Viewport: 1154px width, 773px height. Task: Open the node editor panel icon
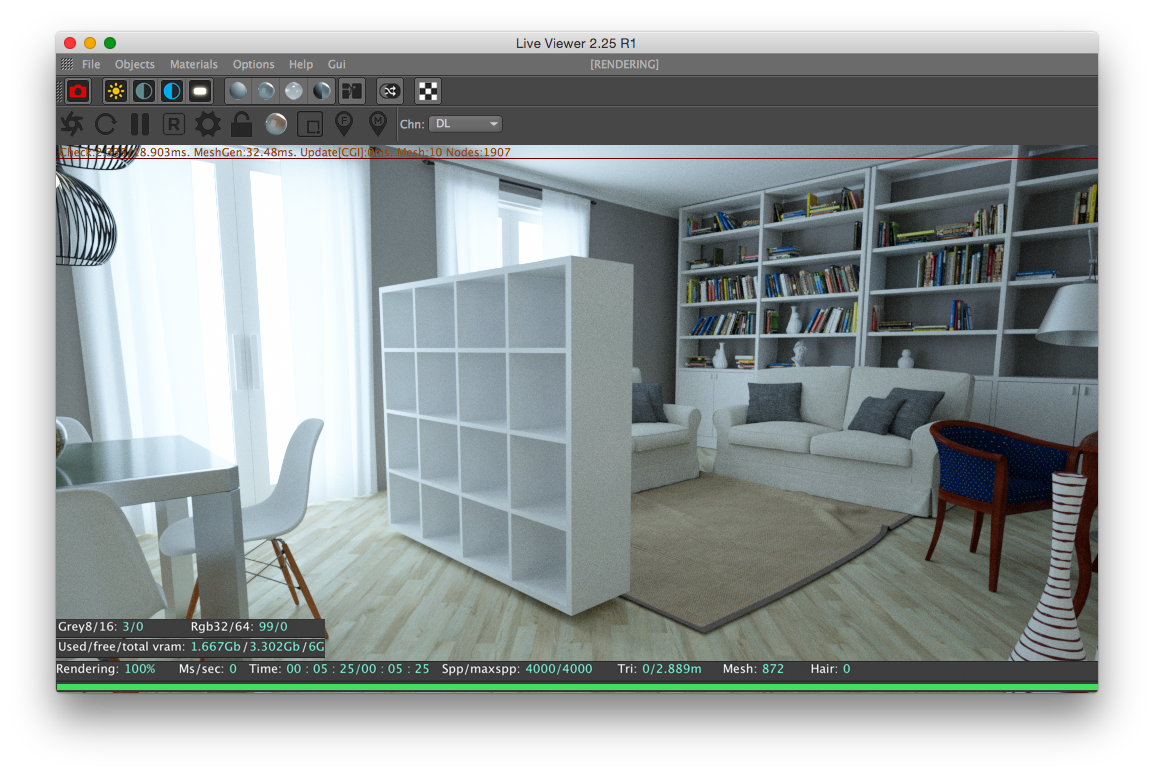352,91
